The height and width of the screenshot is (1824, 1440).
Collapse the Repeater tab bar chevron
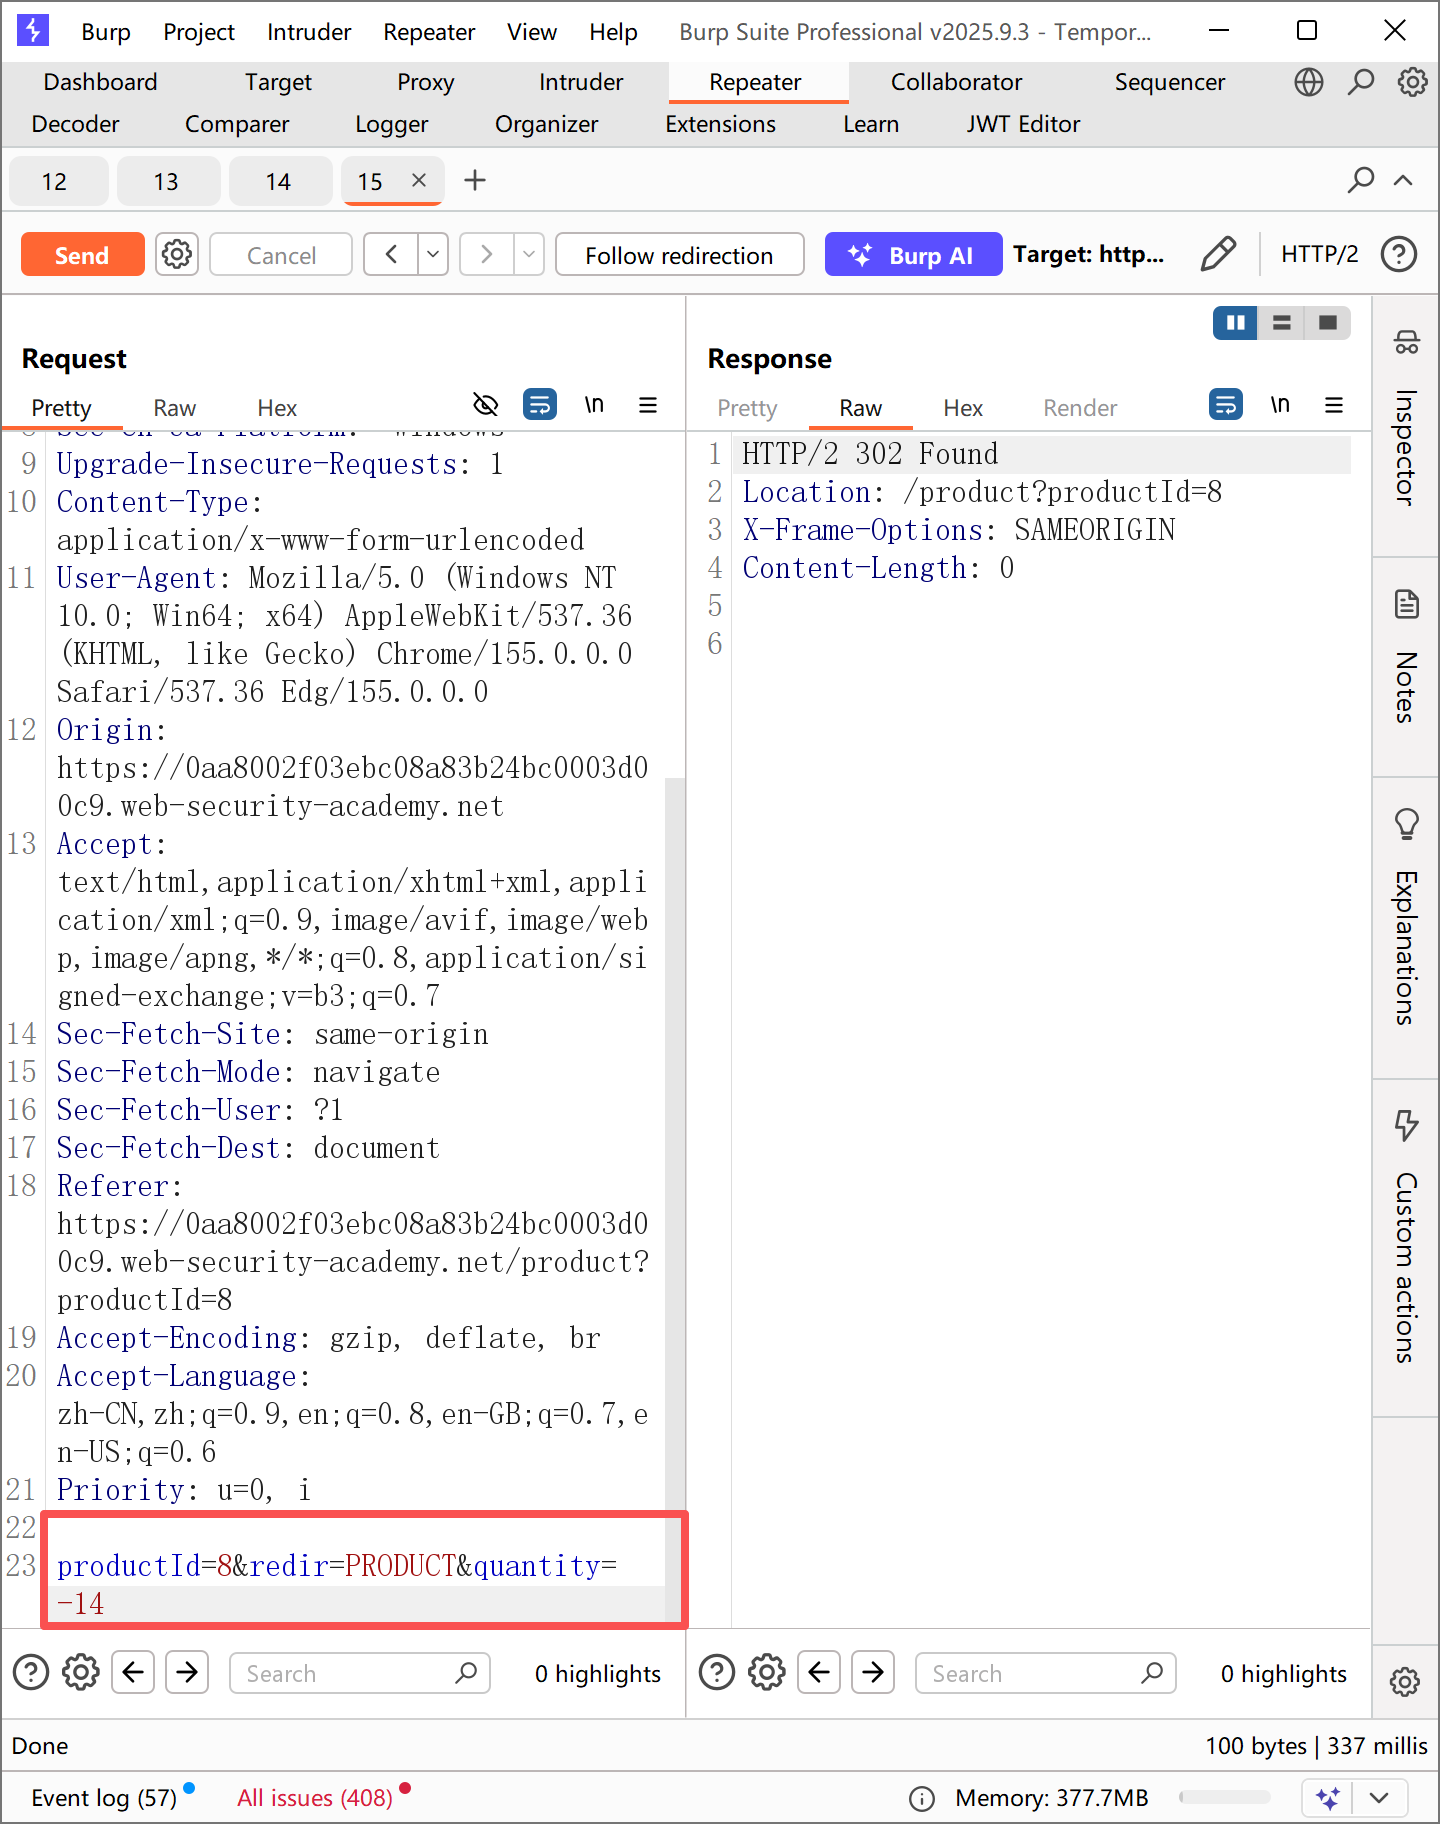click(x=1403, y=180)
